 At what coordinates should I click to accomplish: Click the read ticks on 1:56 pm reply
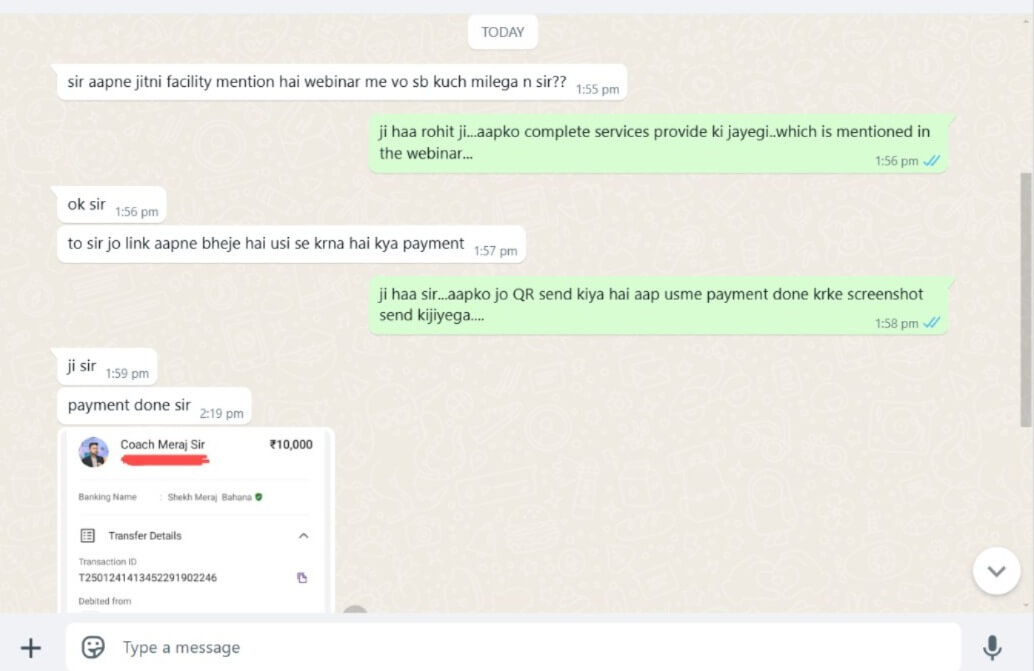click(932, 161)
